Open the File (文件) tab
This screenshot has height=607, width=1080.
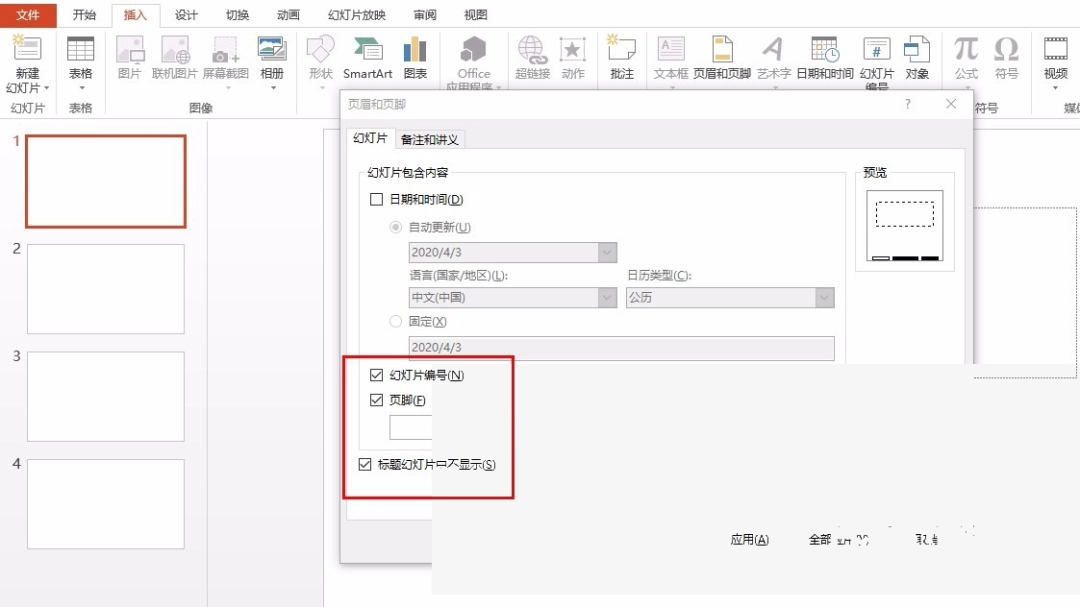[28, 14]
